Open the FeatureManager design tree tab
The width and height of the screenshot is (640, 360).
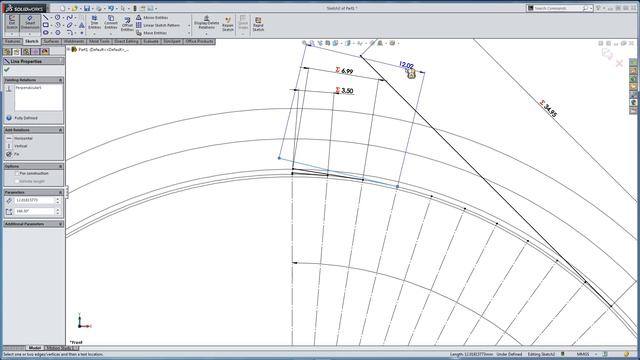pyautogui.click(x=7, y=52)
